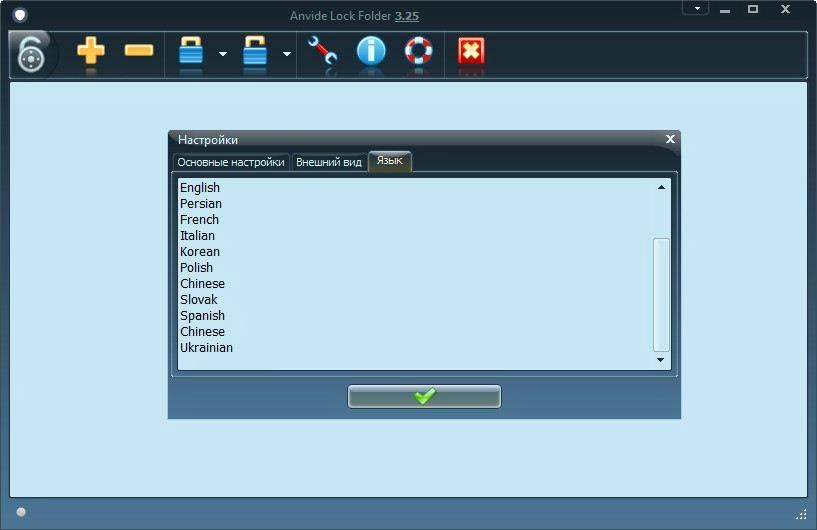Expand the dropdown arrow beside the lock icon

(223, 54)
